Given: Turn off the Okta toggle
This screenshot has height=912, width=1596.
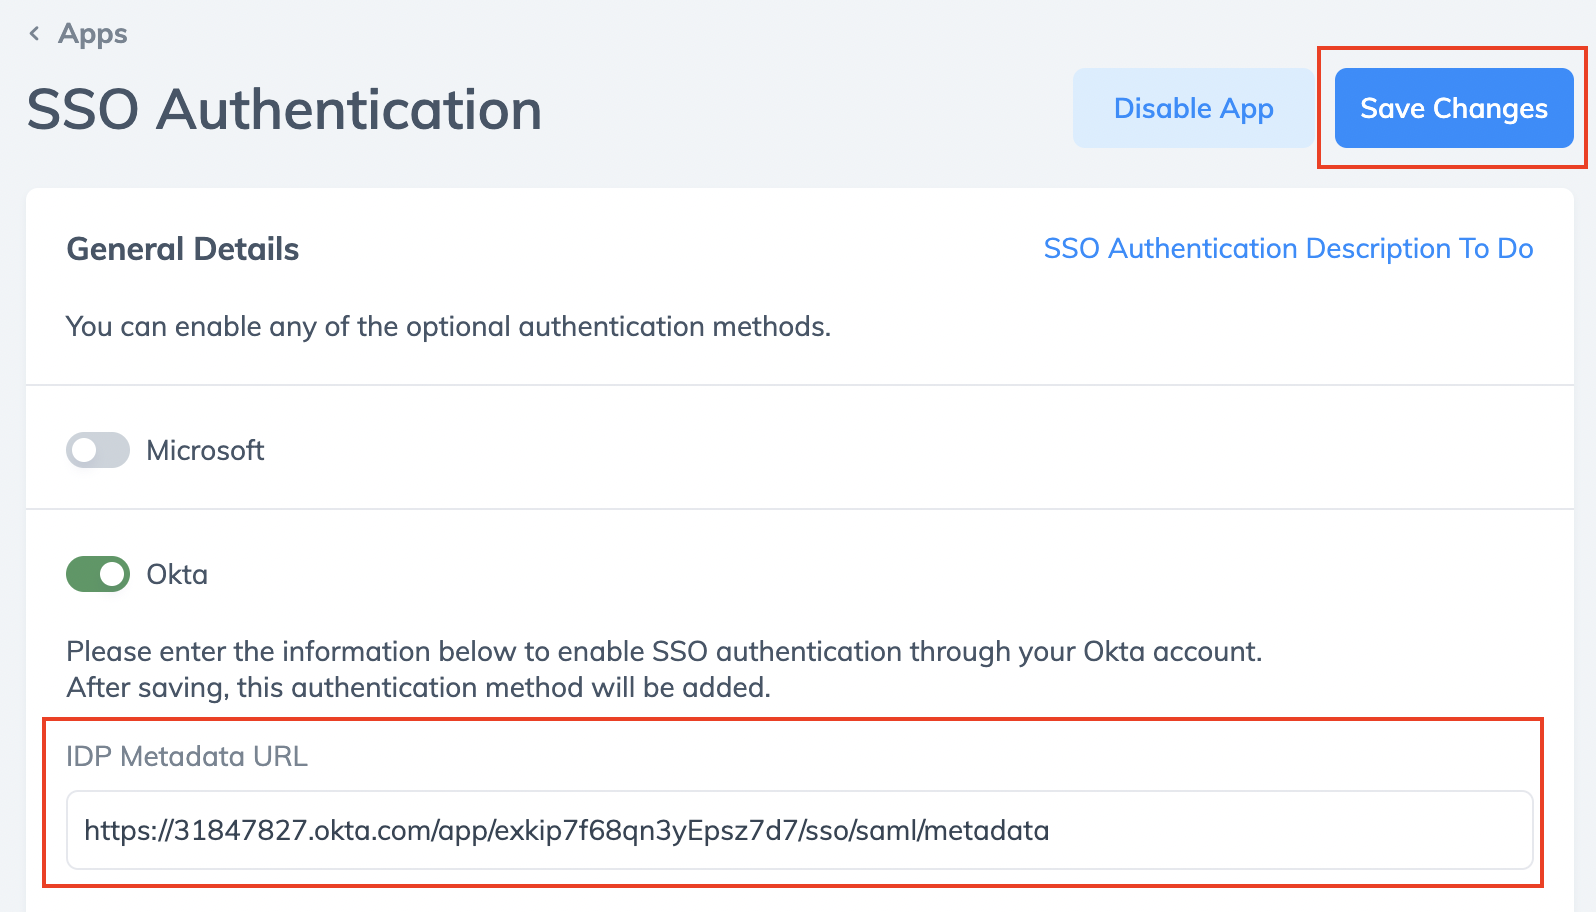Looking at the screenshot, I should pyautogui.click(x=98, y=574).
